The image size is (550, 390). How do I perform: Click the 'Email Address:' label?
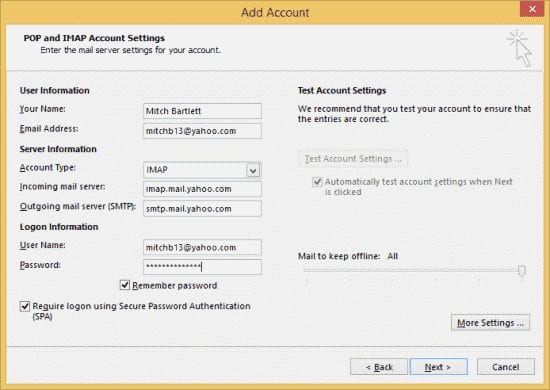click(49, 129)
